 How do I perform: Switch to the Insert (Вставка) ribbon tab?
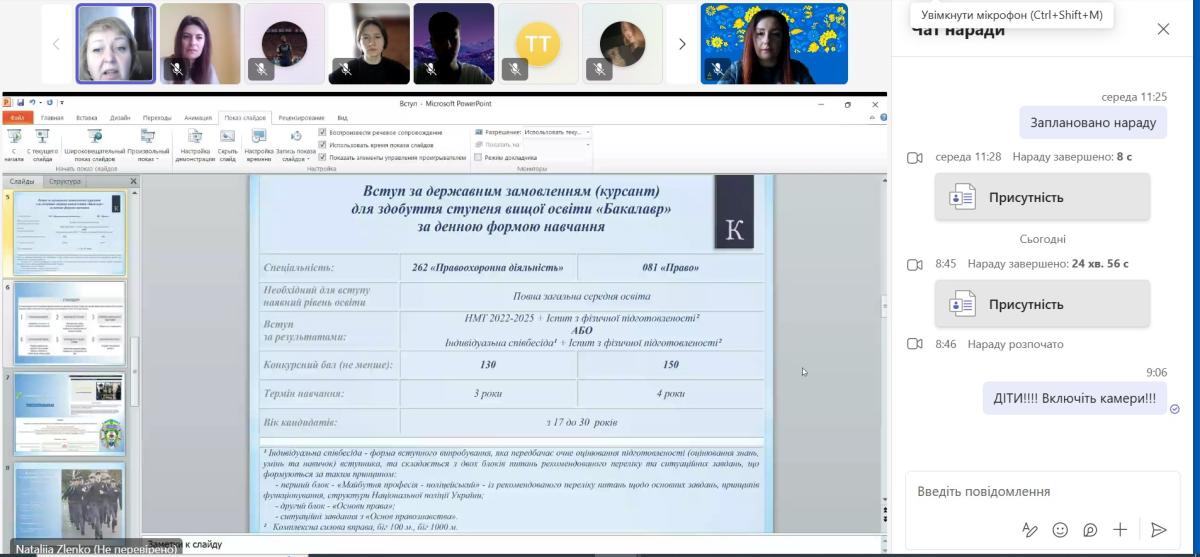pyautogui.click(x=87, y=117)
